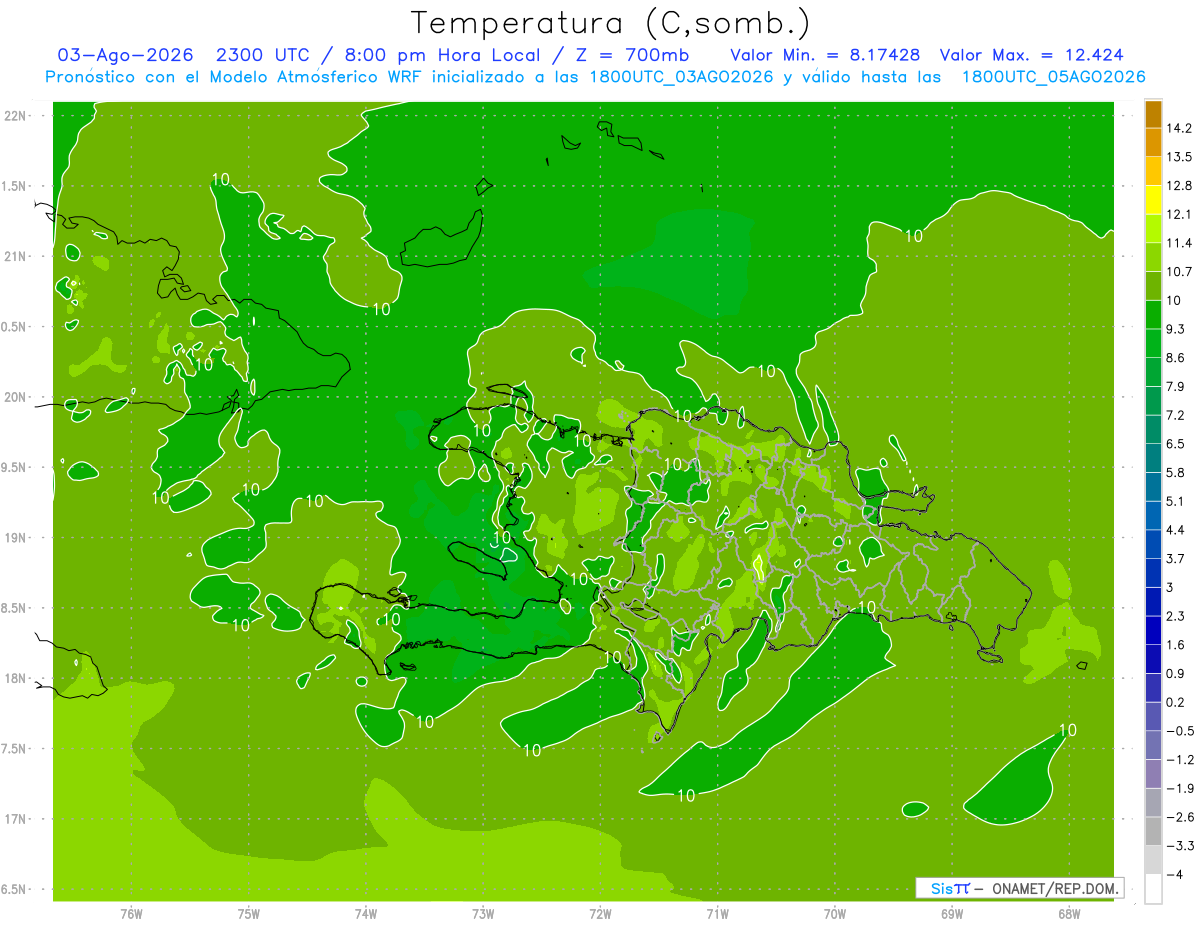
Task: Click the '69W' longitude label
Action: click(952, 913)
